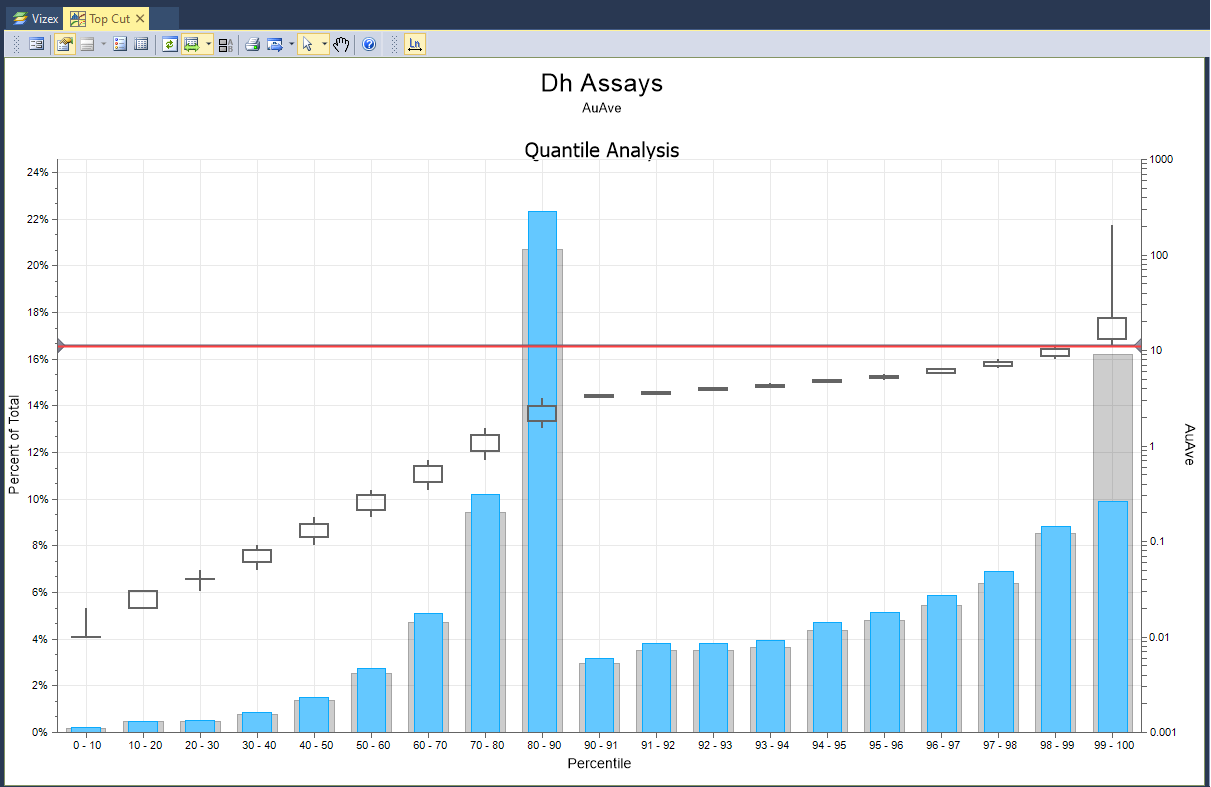1211x787 pixels.
Task: Close the Top Cut tab
Action: tap(141, 18)
